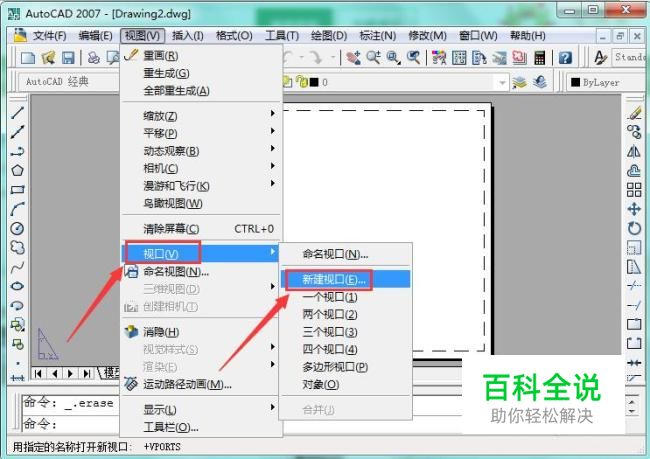Click the last-tab navigation arrow
Viewport: 650px width, 459px height.
click(86, 374)
